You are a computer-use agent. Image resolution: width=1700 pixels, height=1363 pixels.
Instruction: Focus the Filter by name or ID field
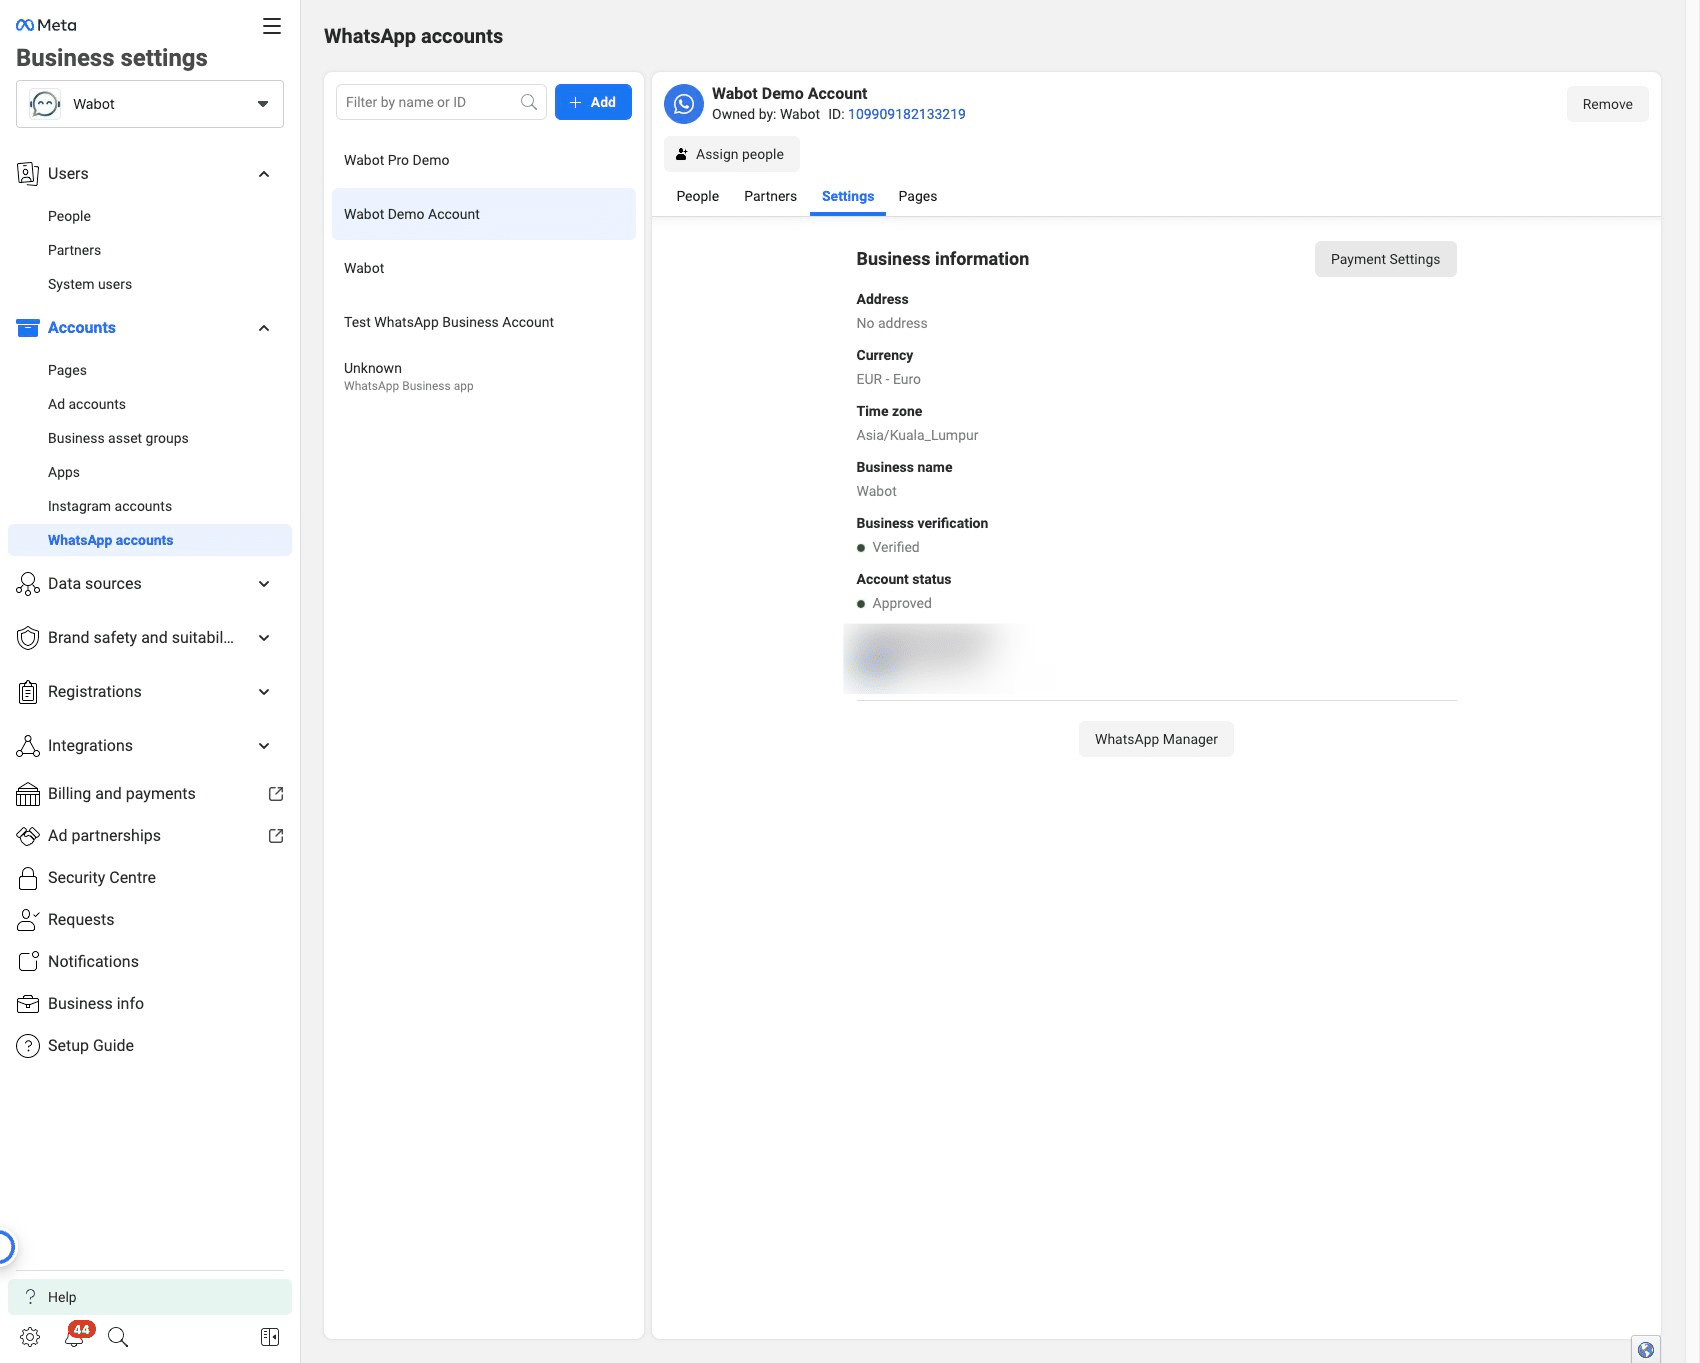click(x=441, y=102)
